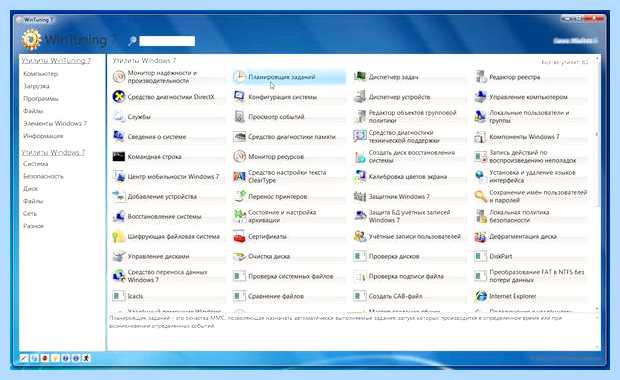
Task: Open Восстановление системы
Action: pyautogui.click(x=168, y=216)
